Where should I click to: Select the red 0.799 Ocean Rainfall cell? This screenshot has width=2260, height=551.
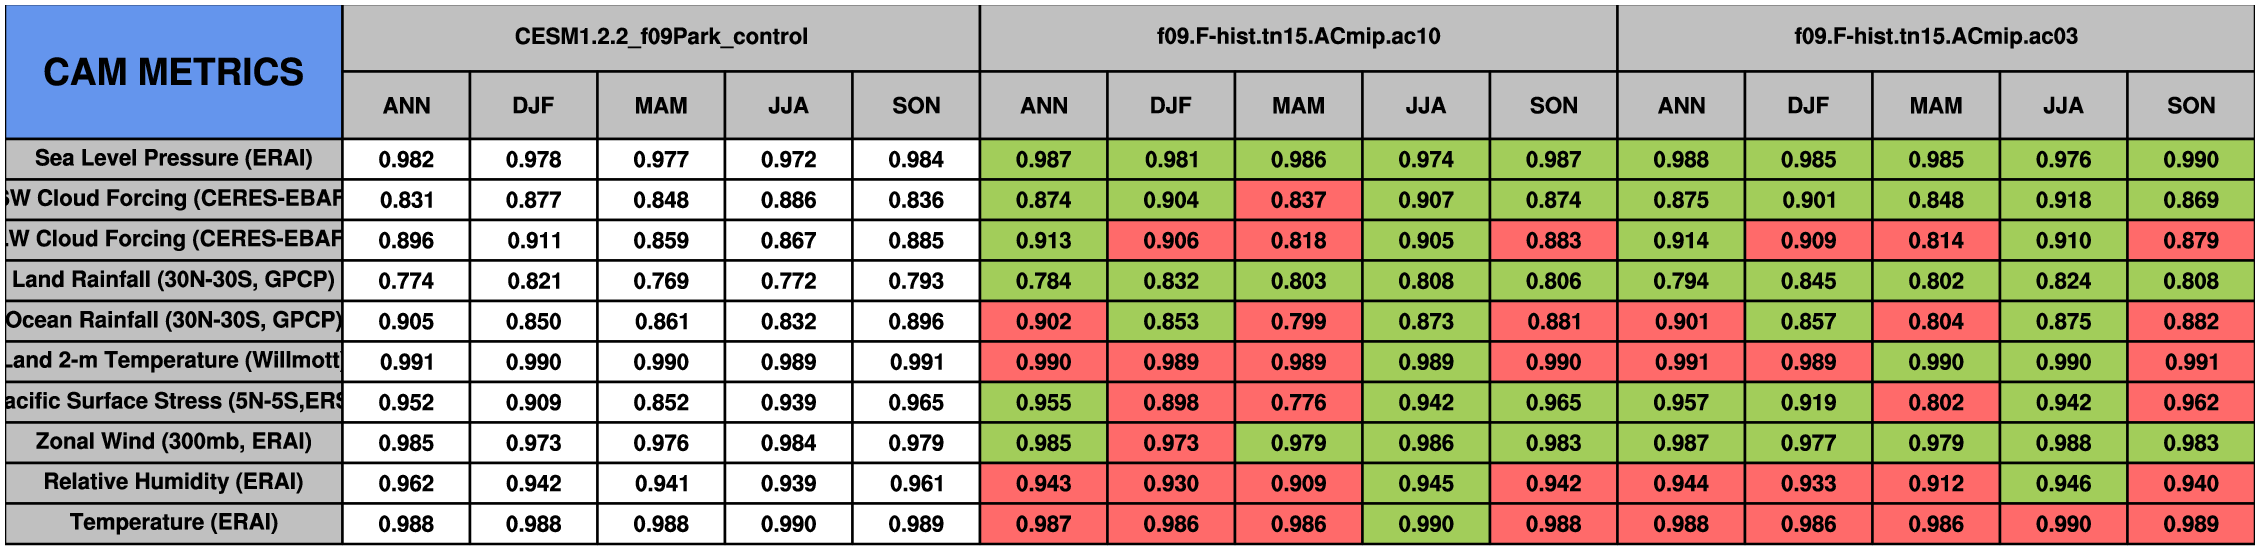click(1298, 322)
